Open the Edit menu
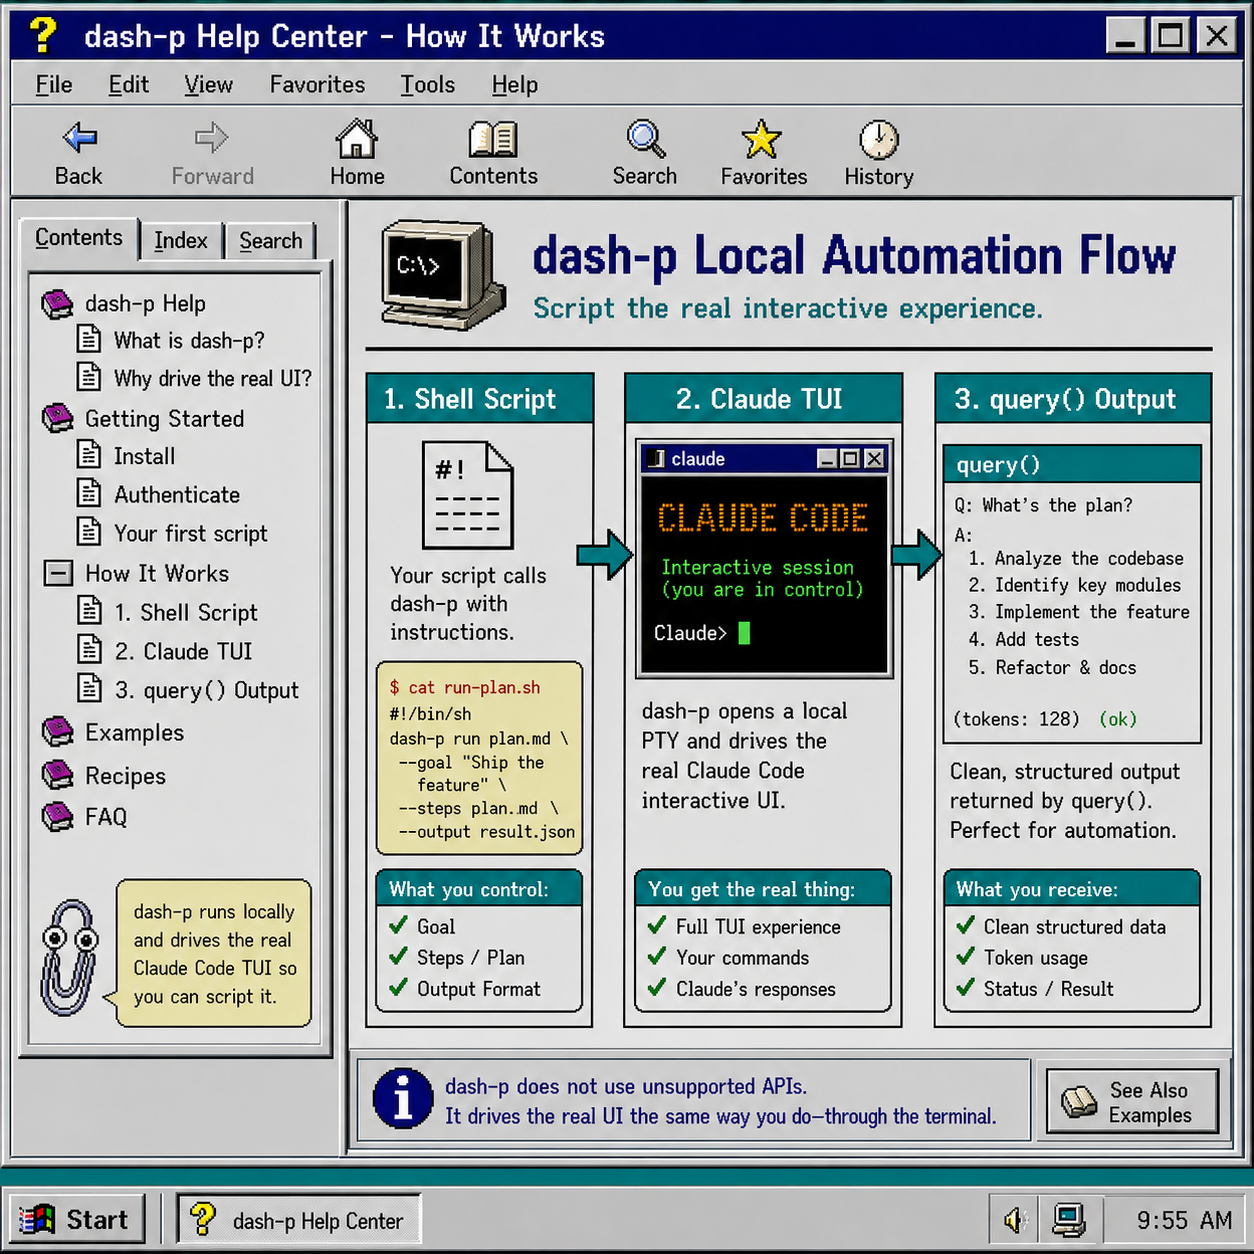Viewport: 1254px width, 1254px height. click(129, 85)
